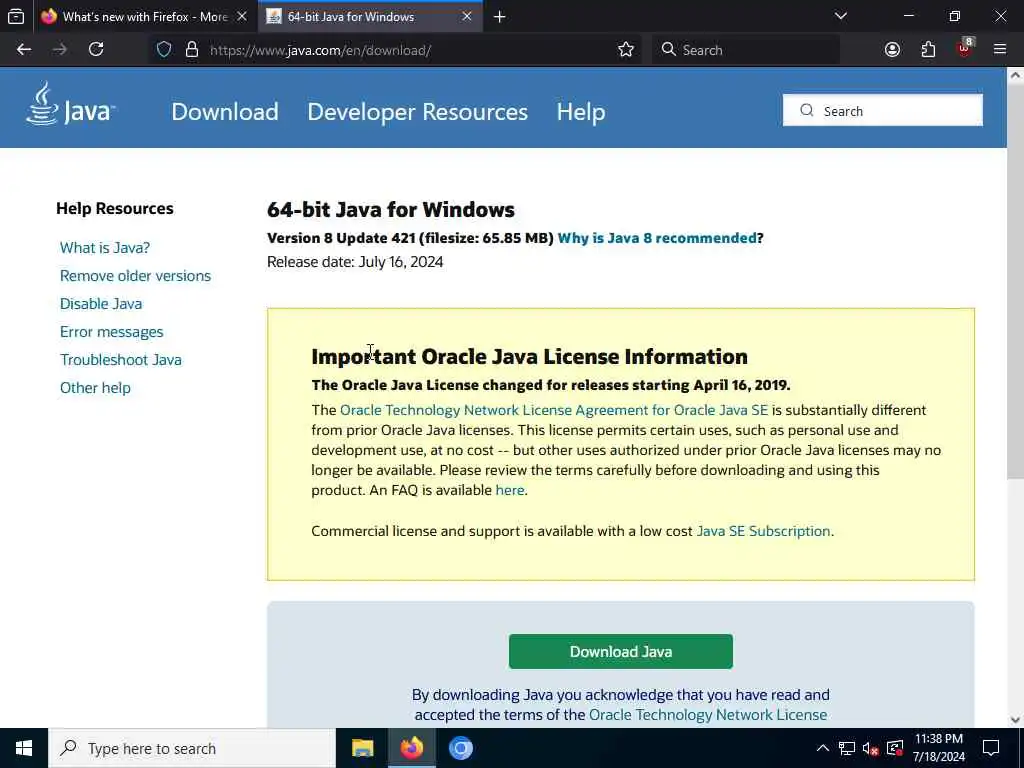Open the blue circle taskbar app
This screenshot has height=768, width=1024.
(x=460, y=748)
